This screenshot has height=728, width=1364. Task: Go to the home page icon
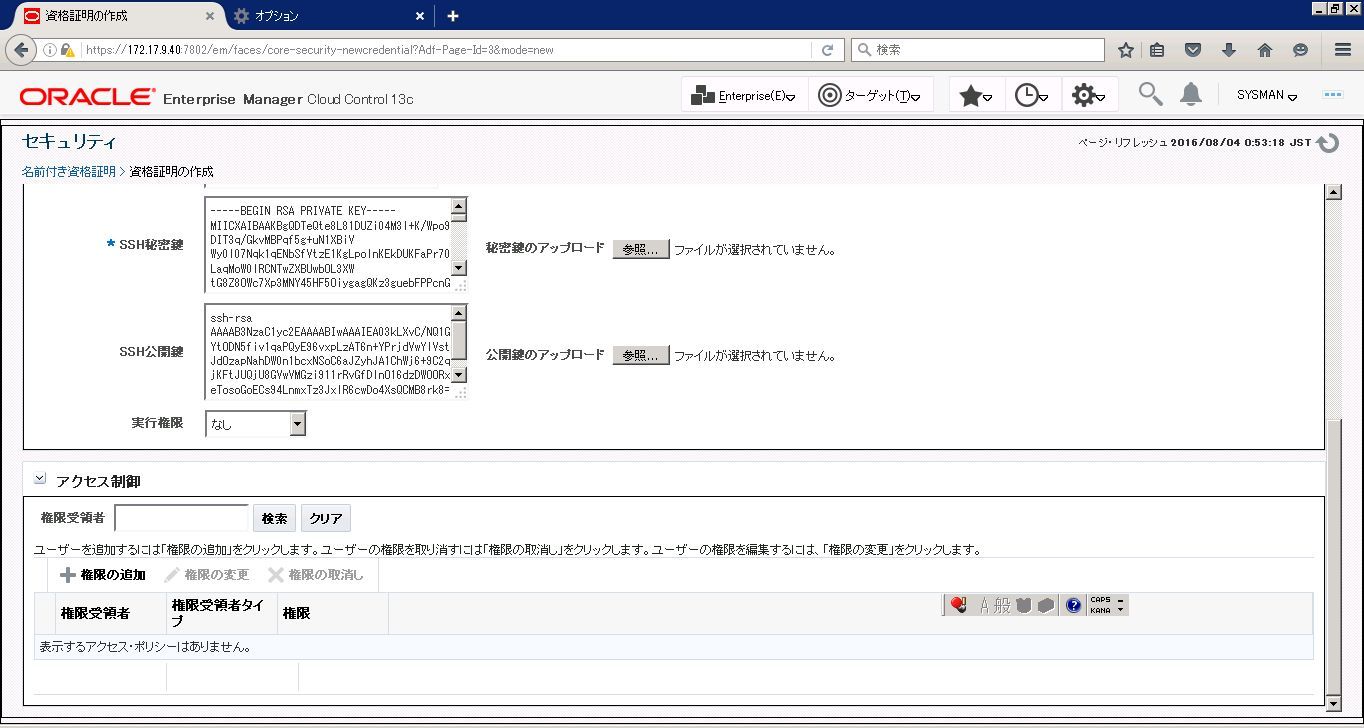coord(1265,49)
